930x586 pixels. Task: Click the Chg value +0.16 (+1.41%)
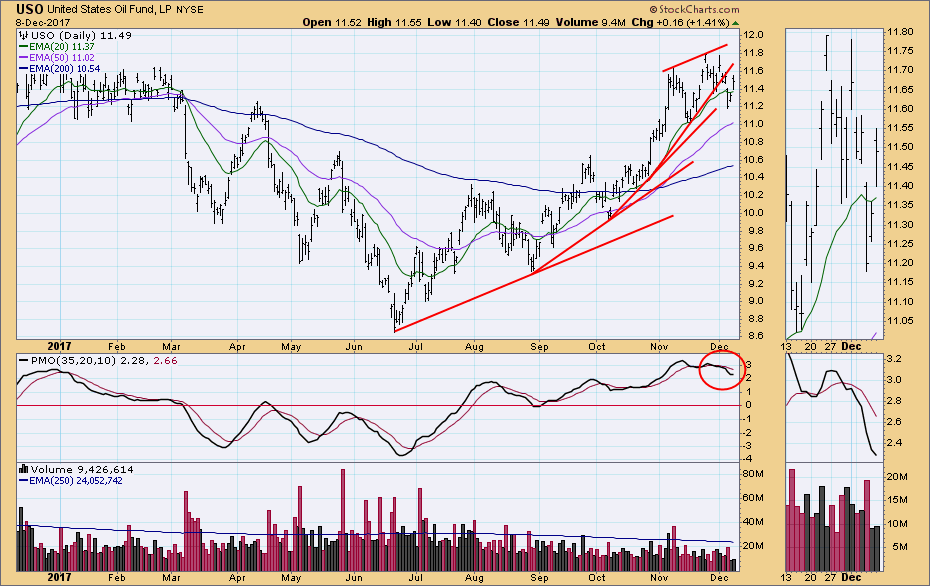coord(692,23)
